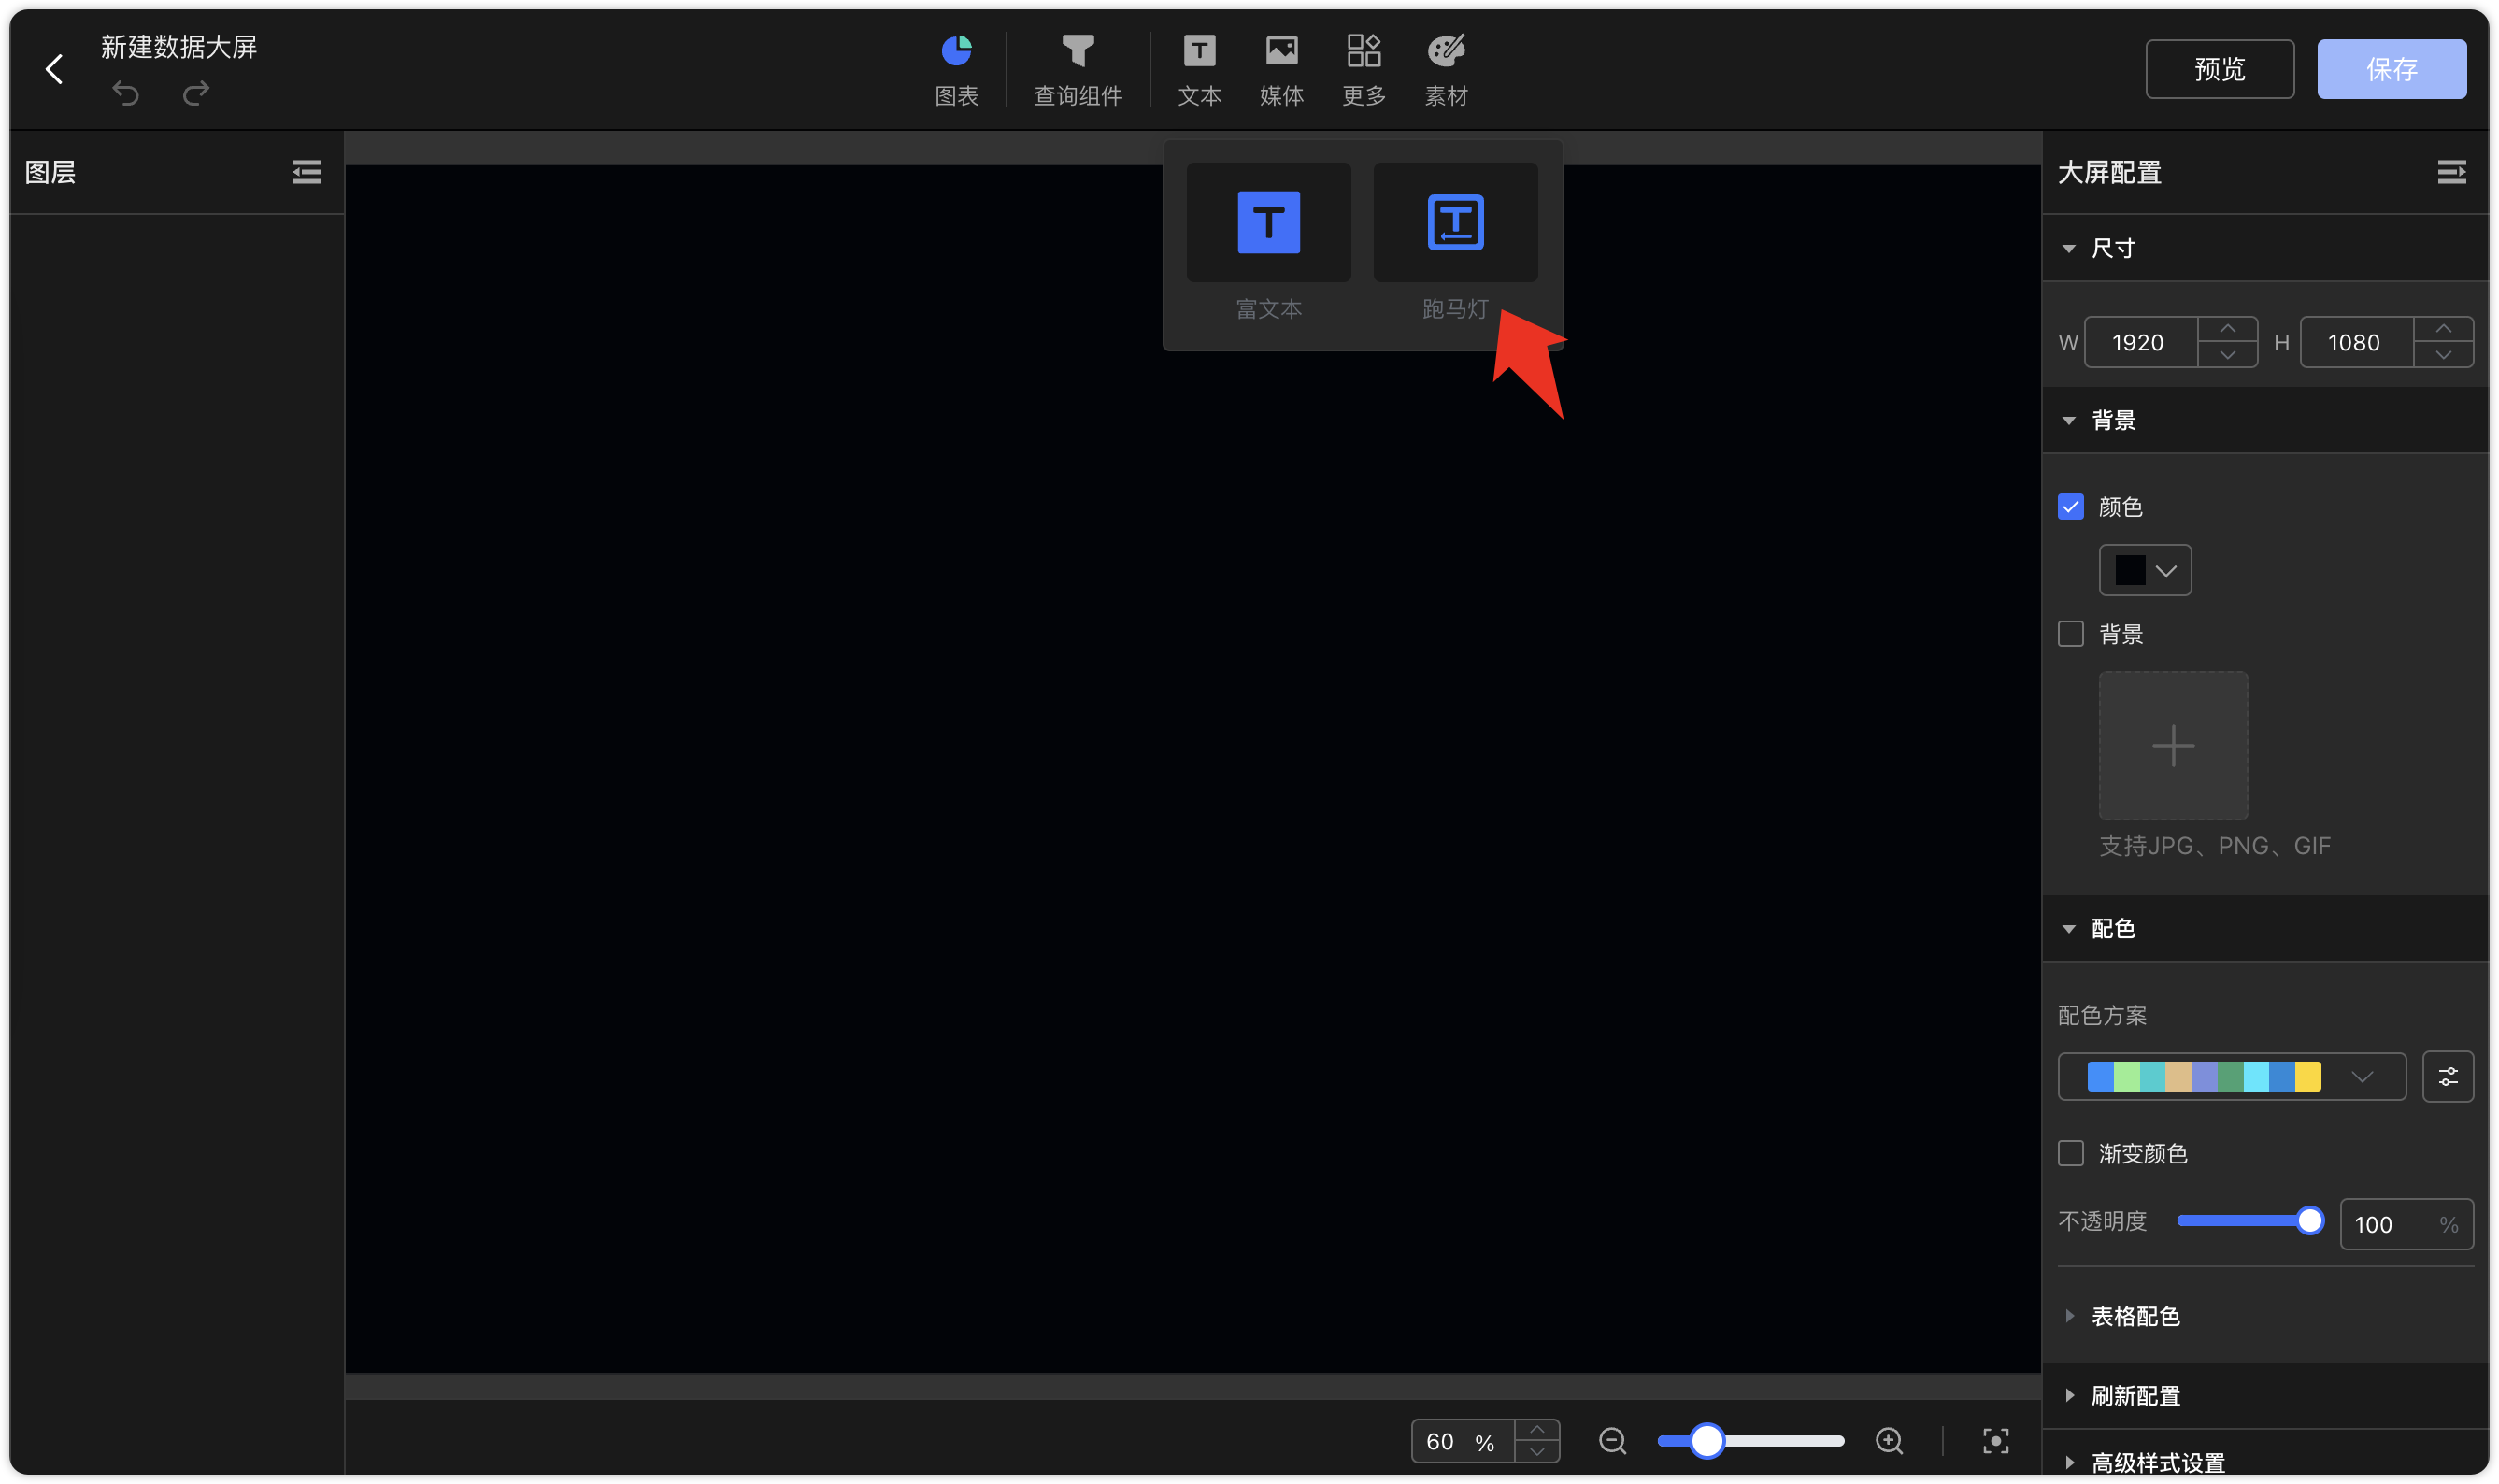Screen dimensions: 2499x1484
Task: Open the 查询组件 filter menu
Action: click(1077, 68)
